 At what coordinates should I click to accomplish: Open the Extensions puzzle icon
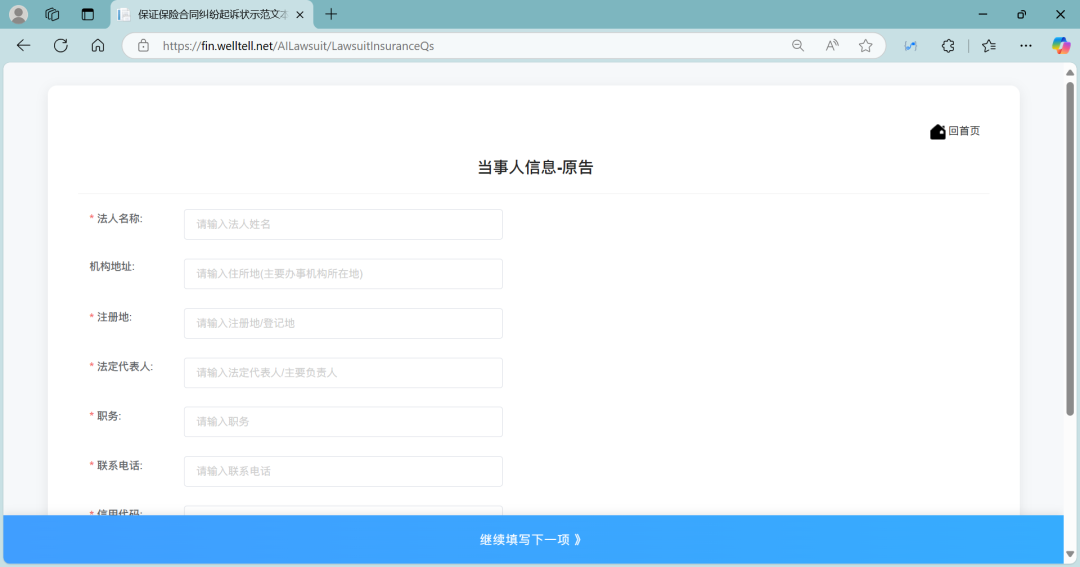948,45
